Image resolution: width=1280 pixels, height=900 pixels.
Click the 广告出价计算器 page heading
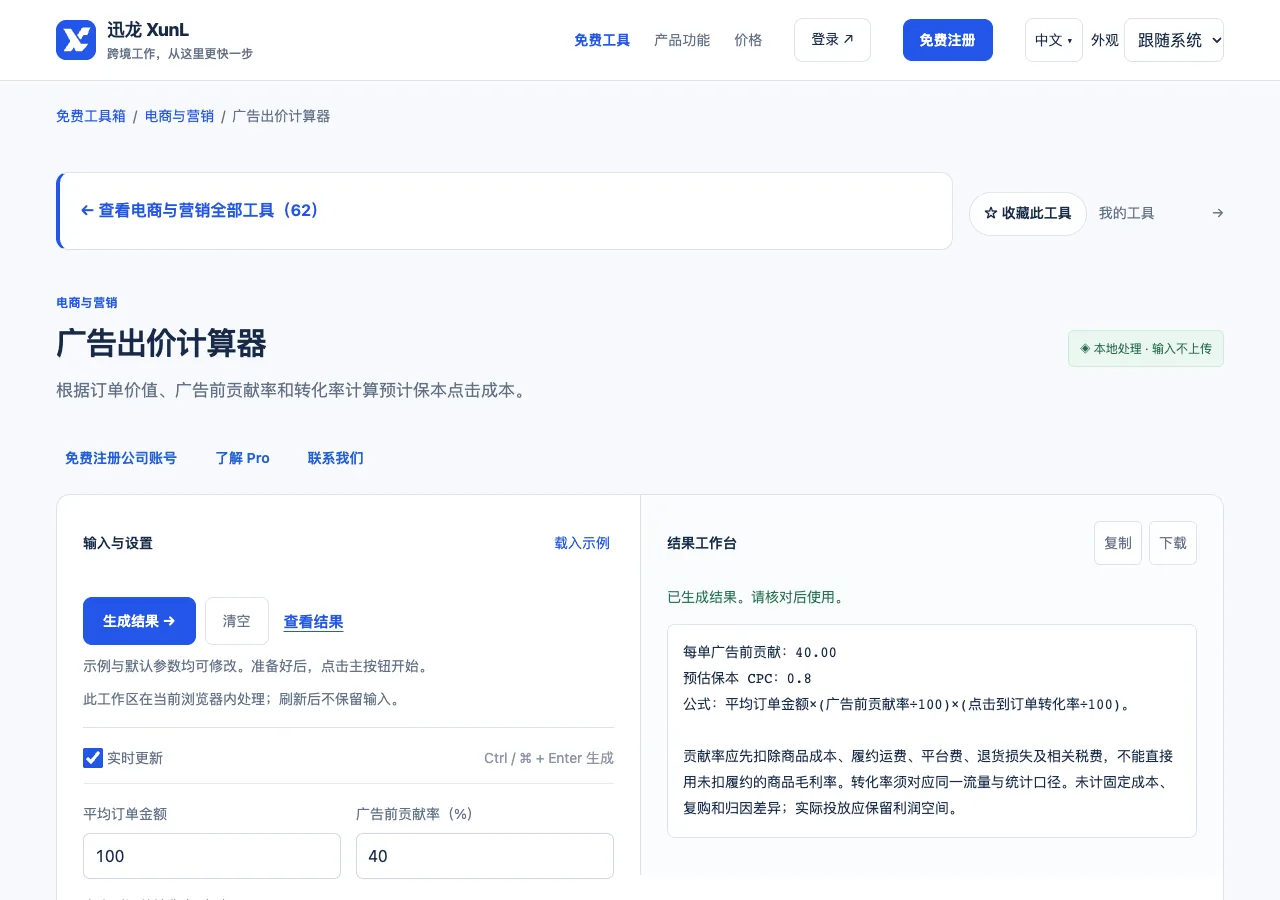tap(161, 343)
